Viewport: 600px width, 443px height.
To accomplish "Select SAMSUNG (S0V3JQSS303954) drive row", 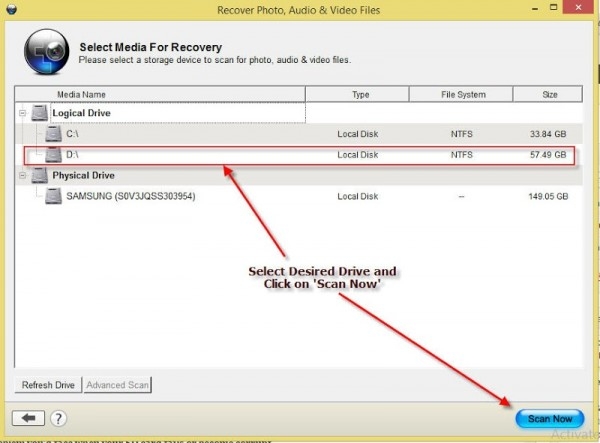I will [x=299, y=196].
